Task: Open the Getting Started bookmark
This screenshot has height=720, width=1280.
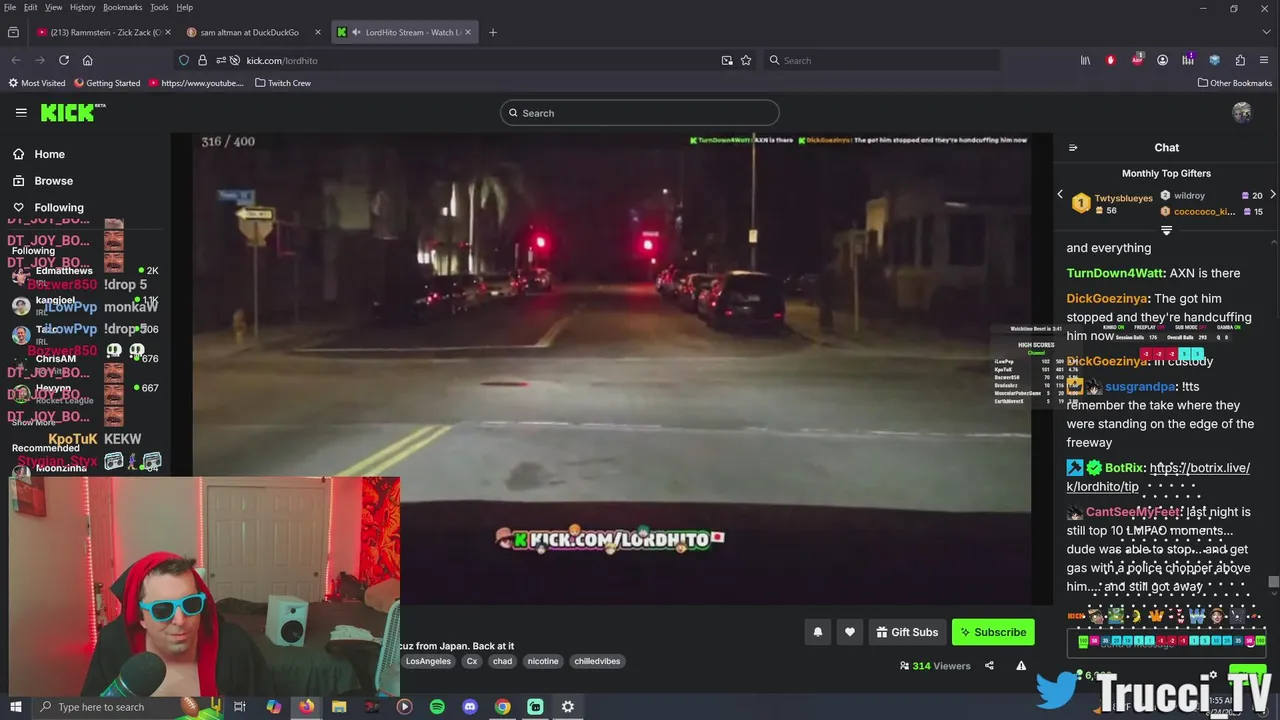Action: tap(107, 83)
